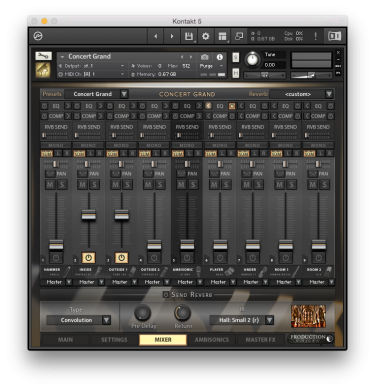Disable the Outside 1 mic power button
The height and width of the screenshot is (390, 375).
click(x=121, y=257)
